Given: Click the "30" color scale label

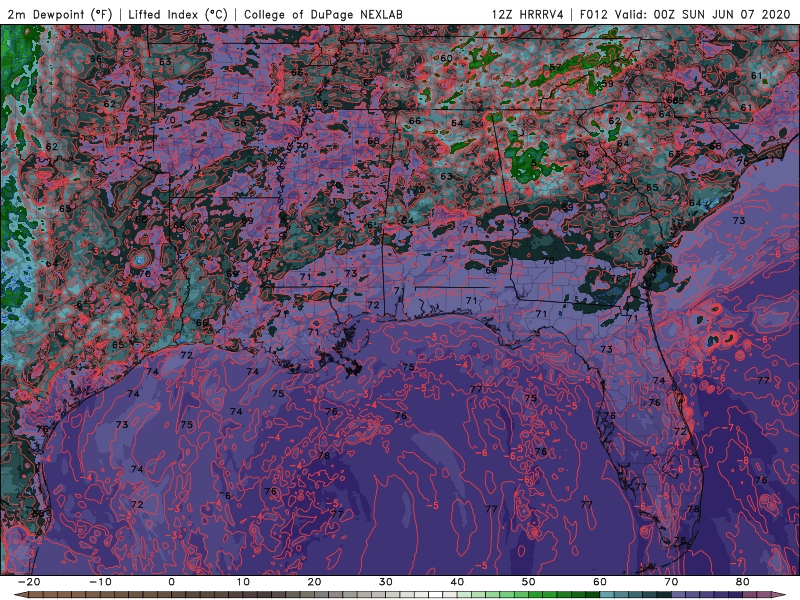Looking at the screenshot, I should 386,582.
